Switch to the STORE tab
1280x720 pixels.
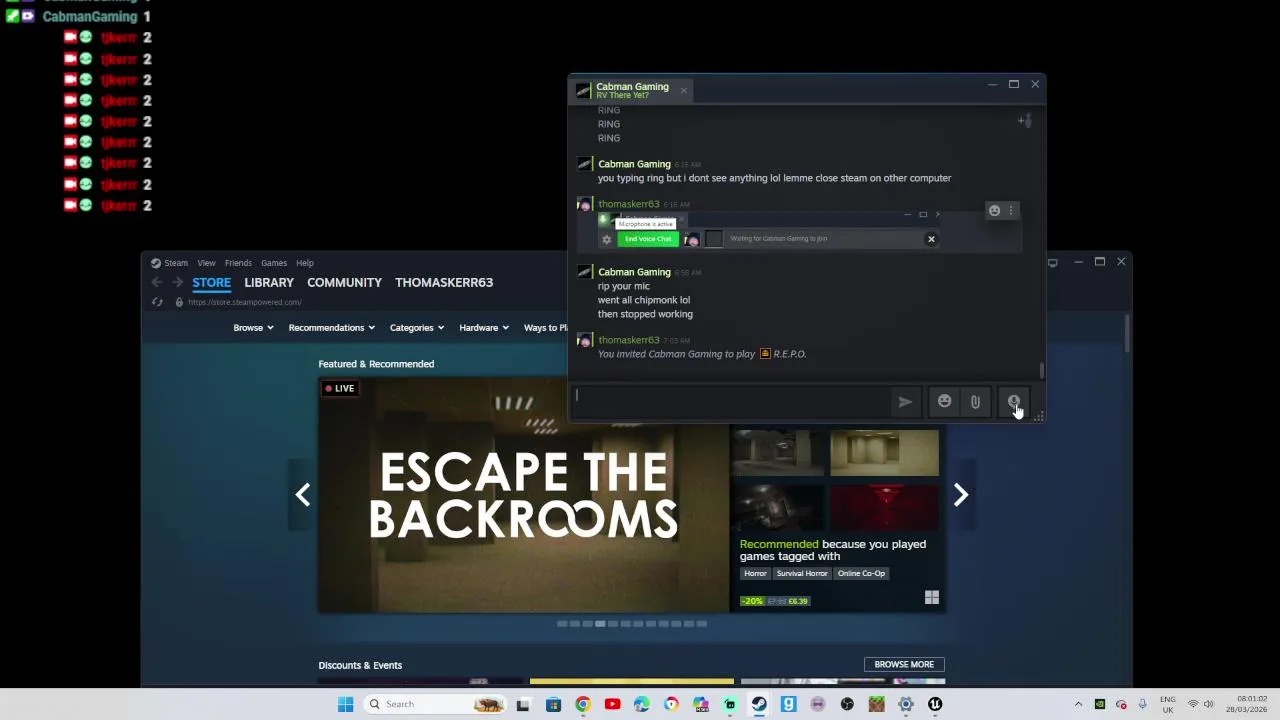point(211,283)
